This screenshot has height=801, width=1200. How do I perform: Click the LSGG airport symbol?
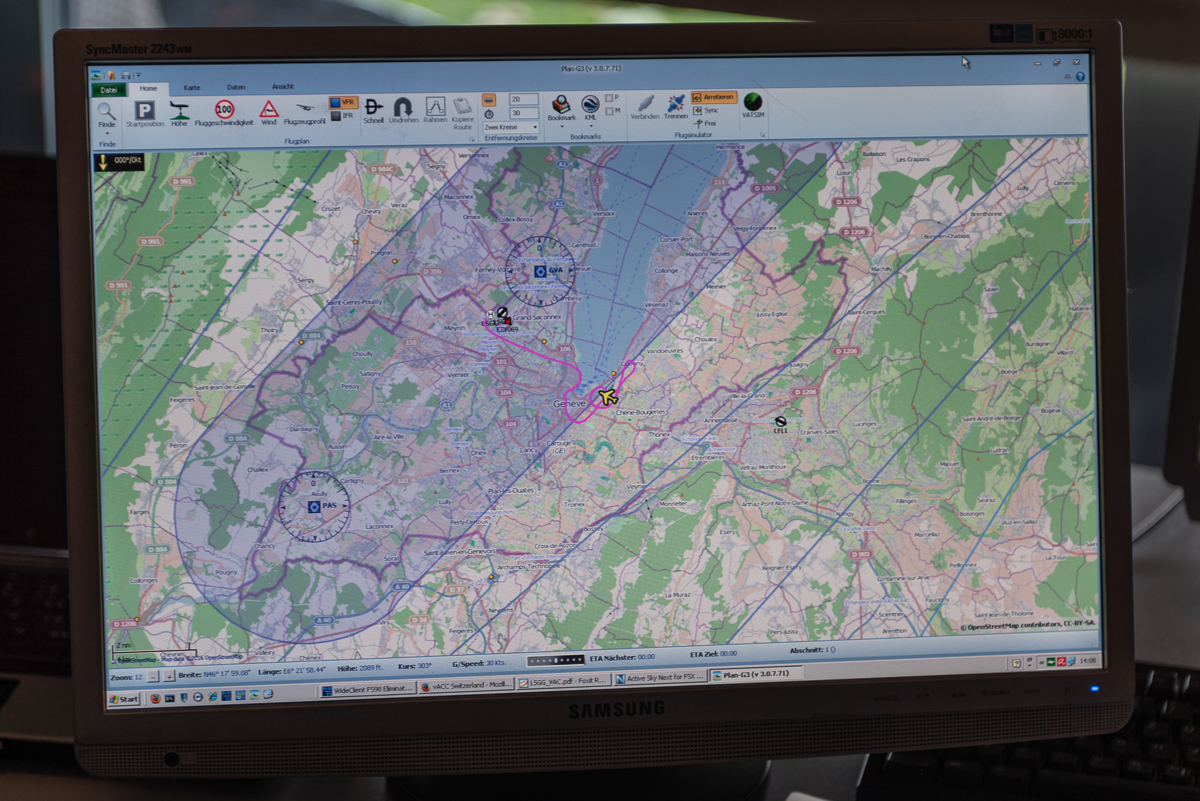(x=502, y=312)
